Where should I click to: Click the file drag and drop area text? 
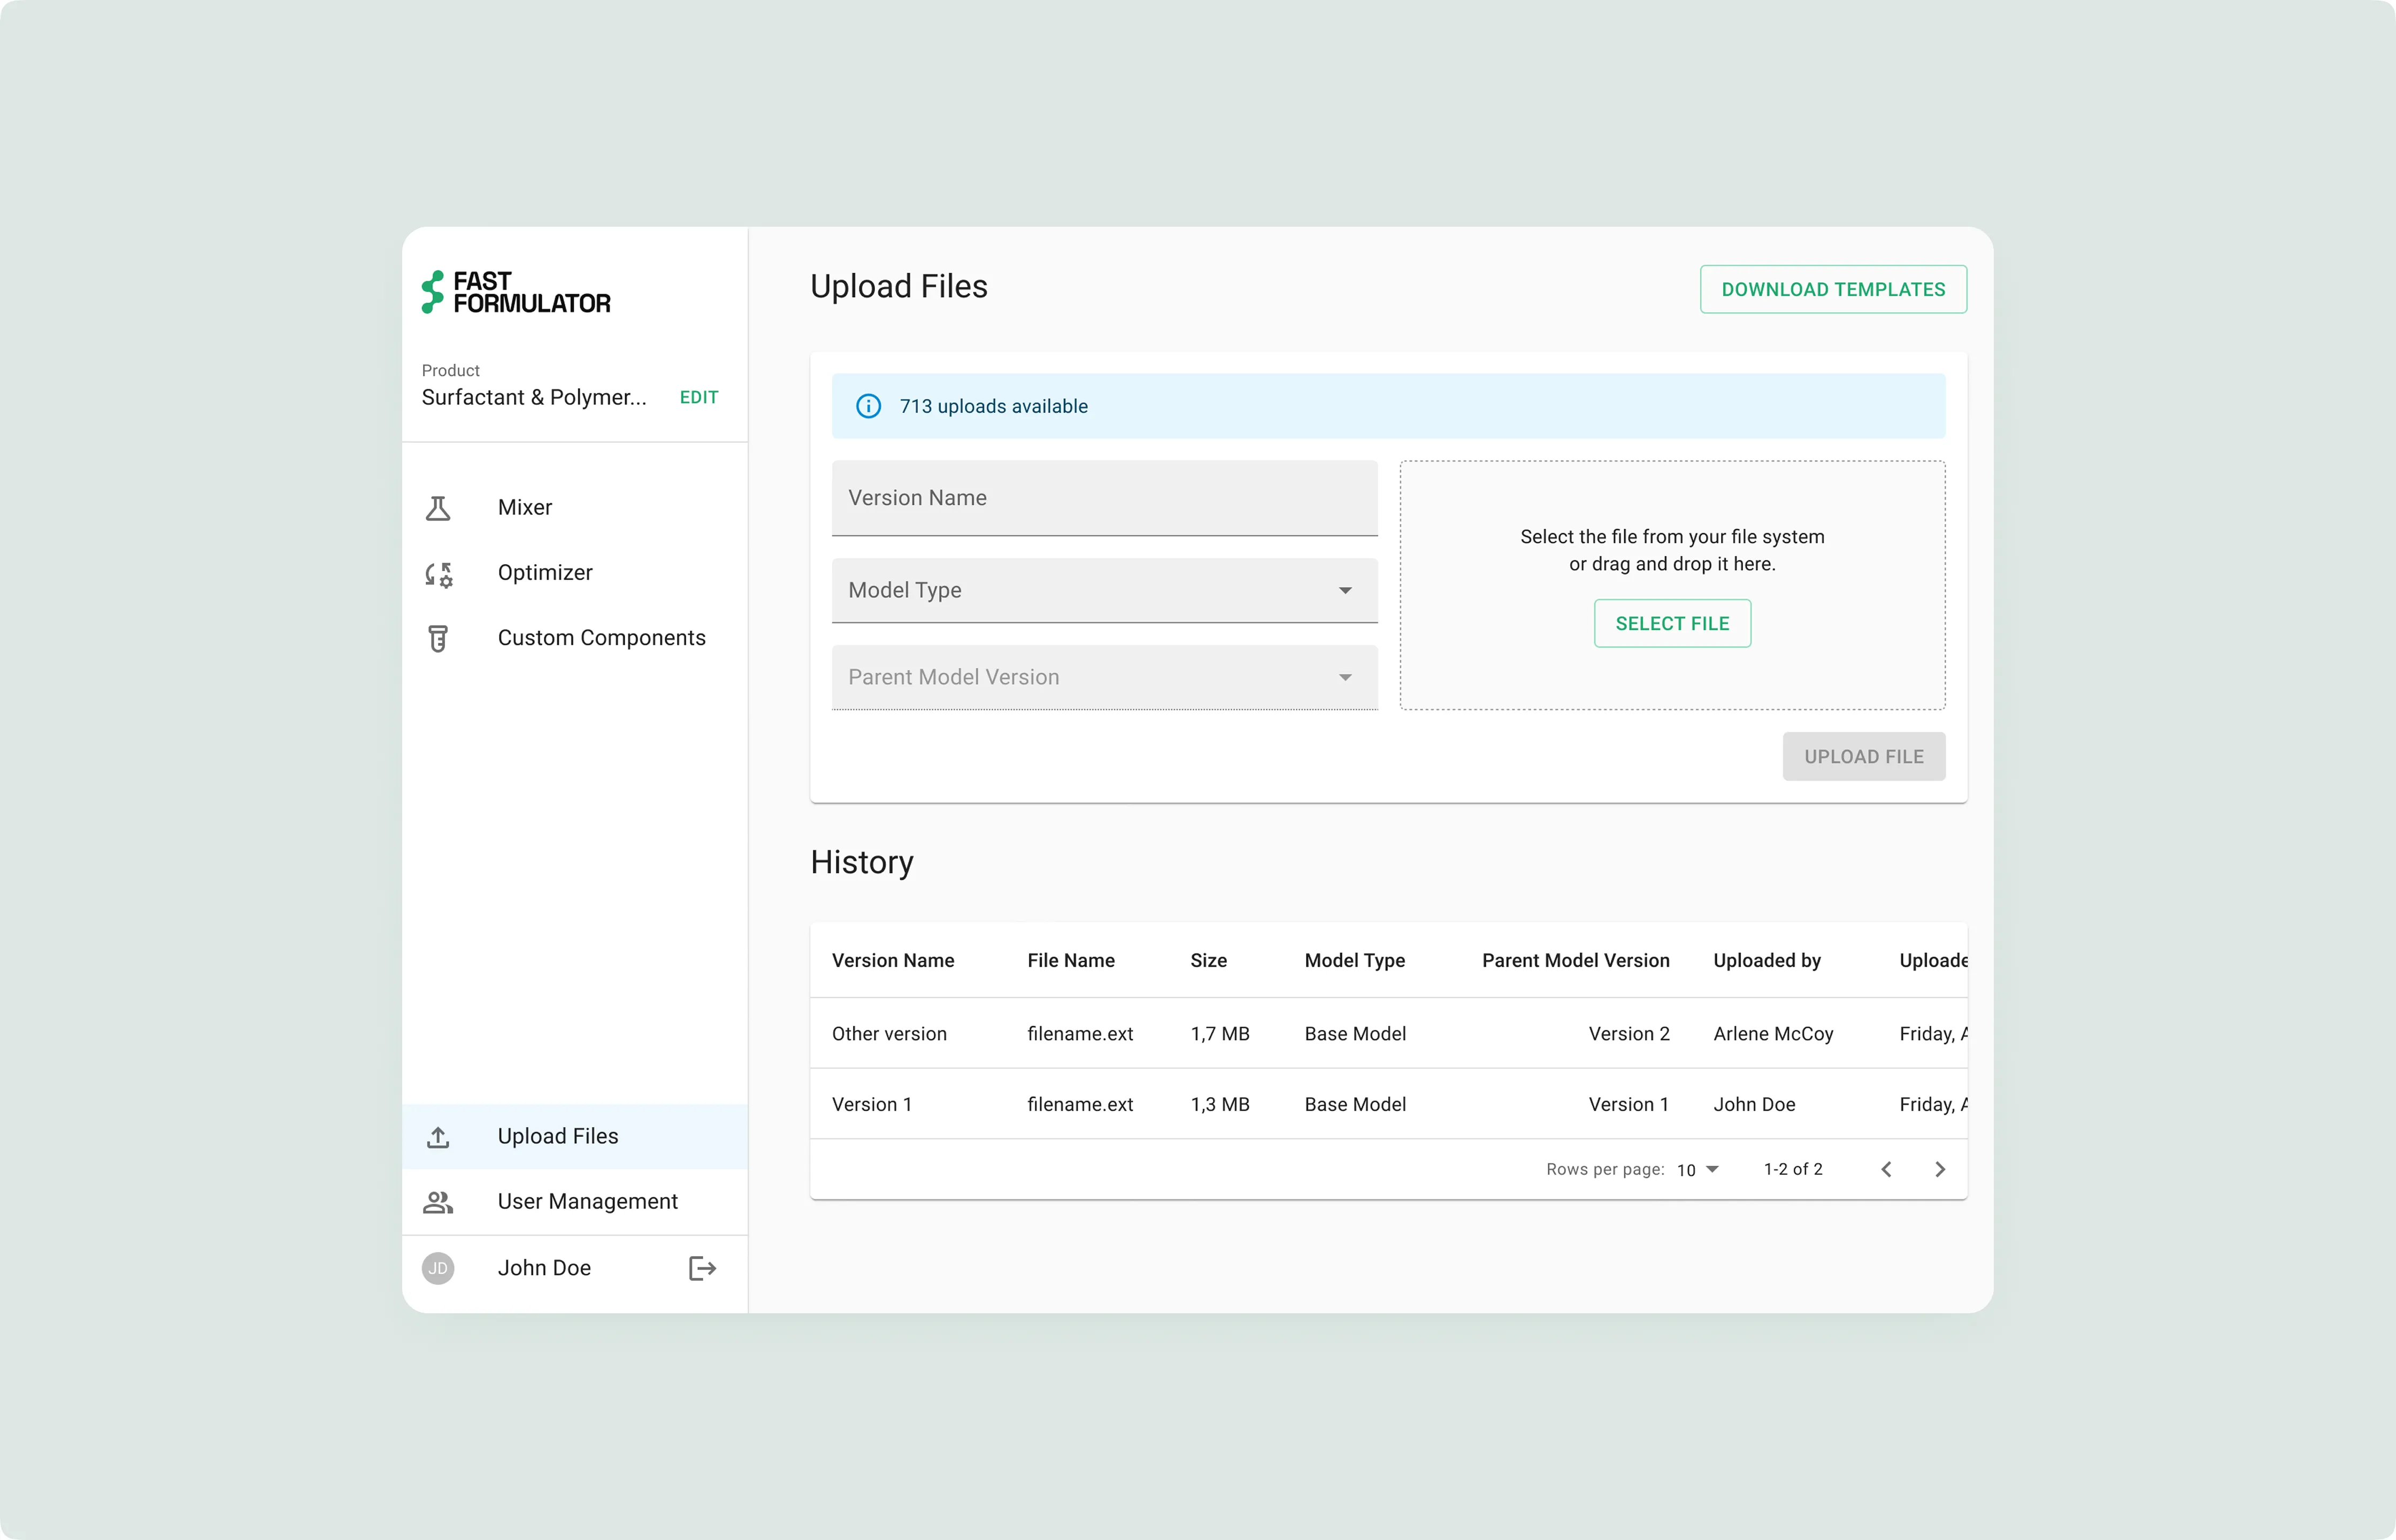1672,550
